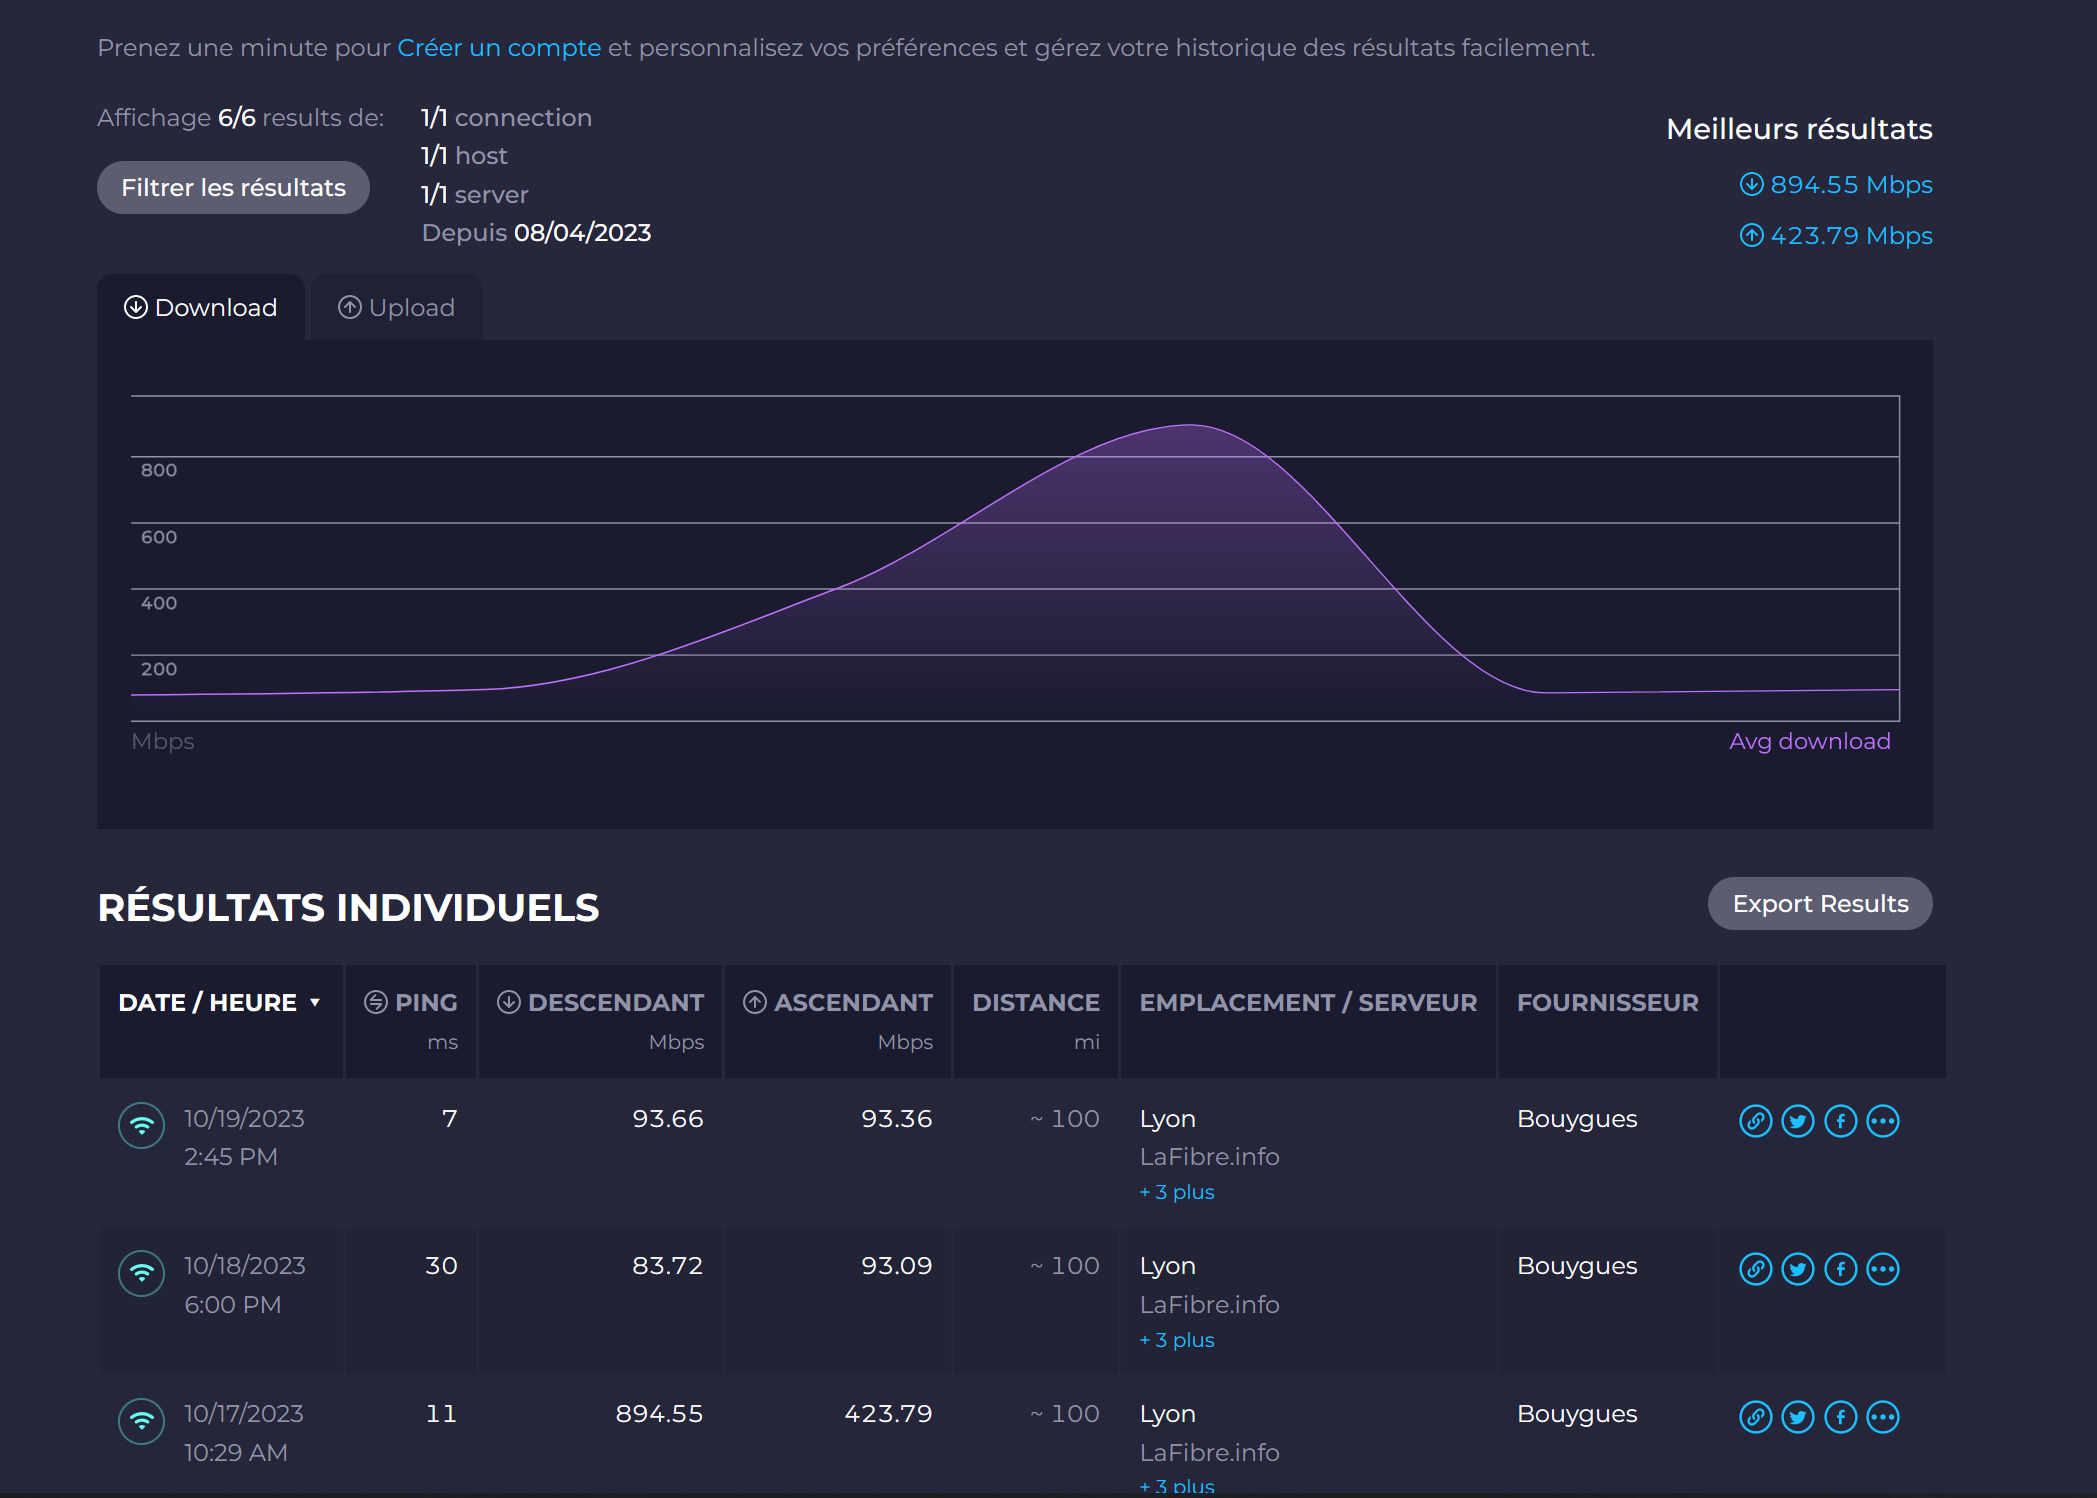Click wifi icon on 10/18/2023 row
Viewport: 2097px width, 1498px height.
pos(141,1274)
